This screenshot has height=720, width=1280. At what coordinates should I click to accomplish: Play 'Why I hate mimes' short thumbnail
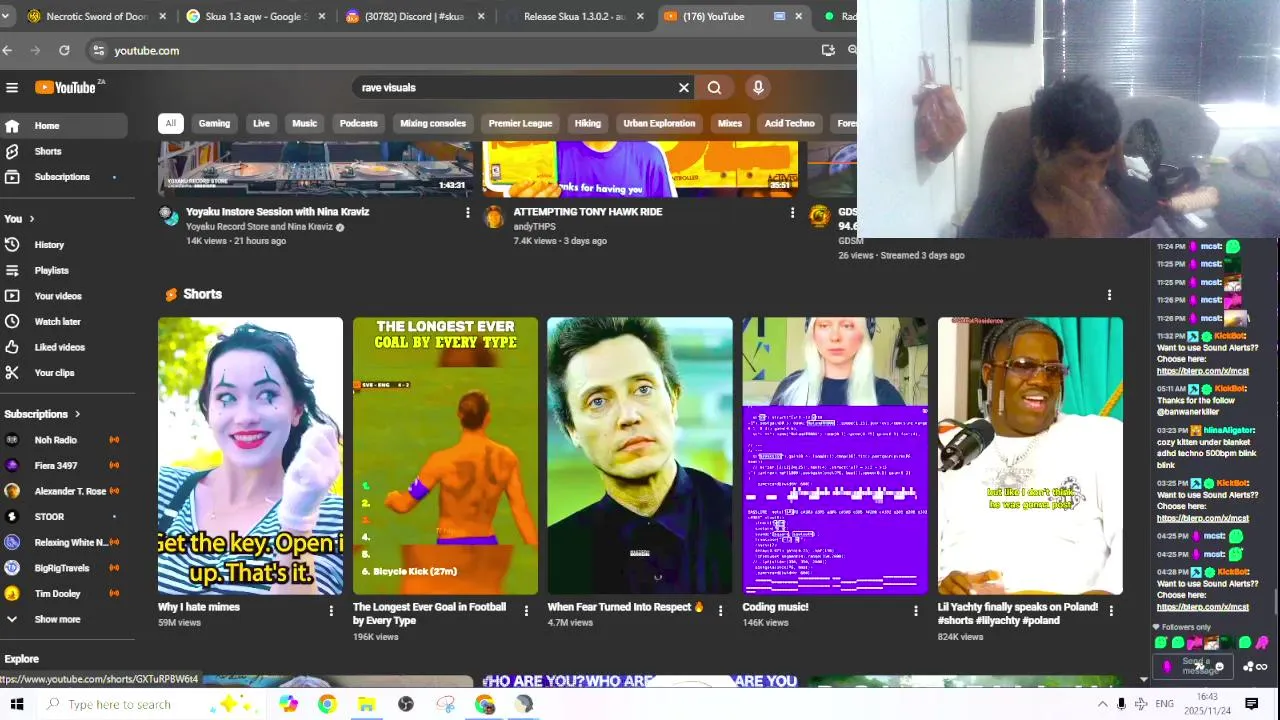[250, 456]
